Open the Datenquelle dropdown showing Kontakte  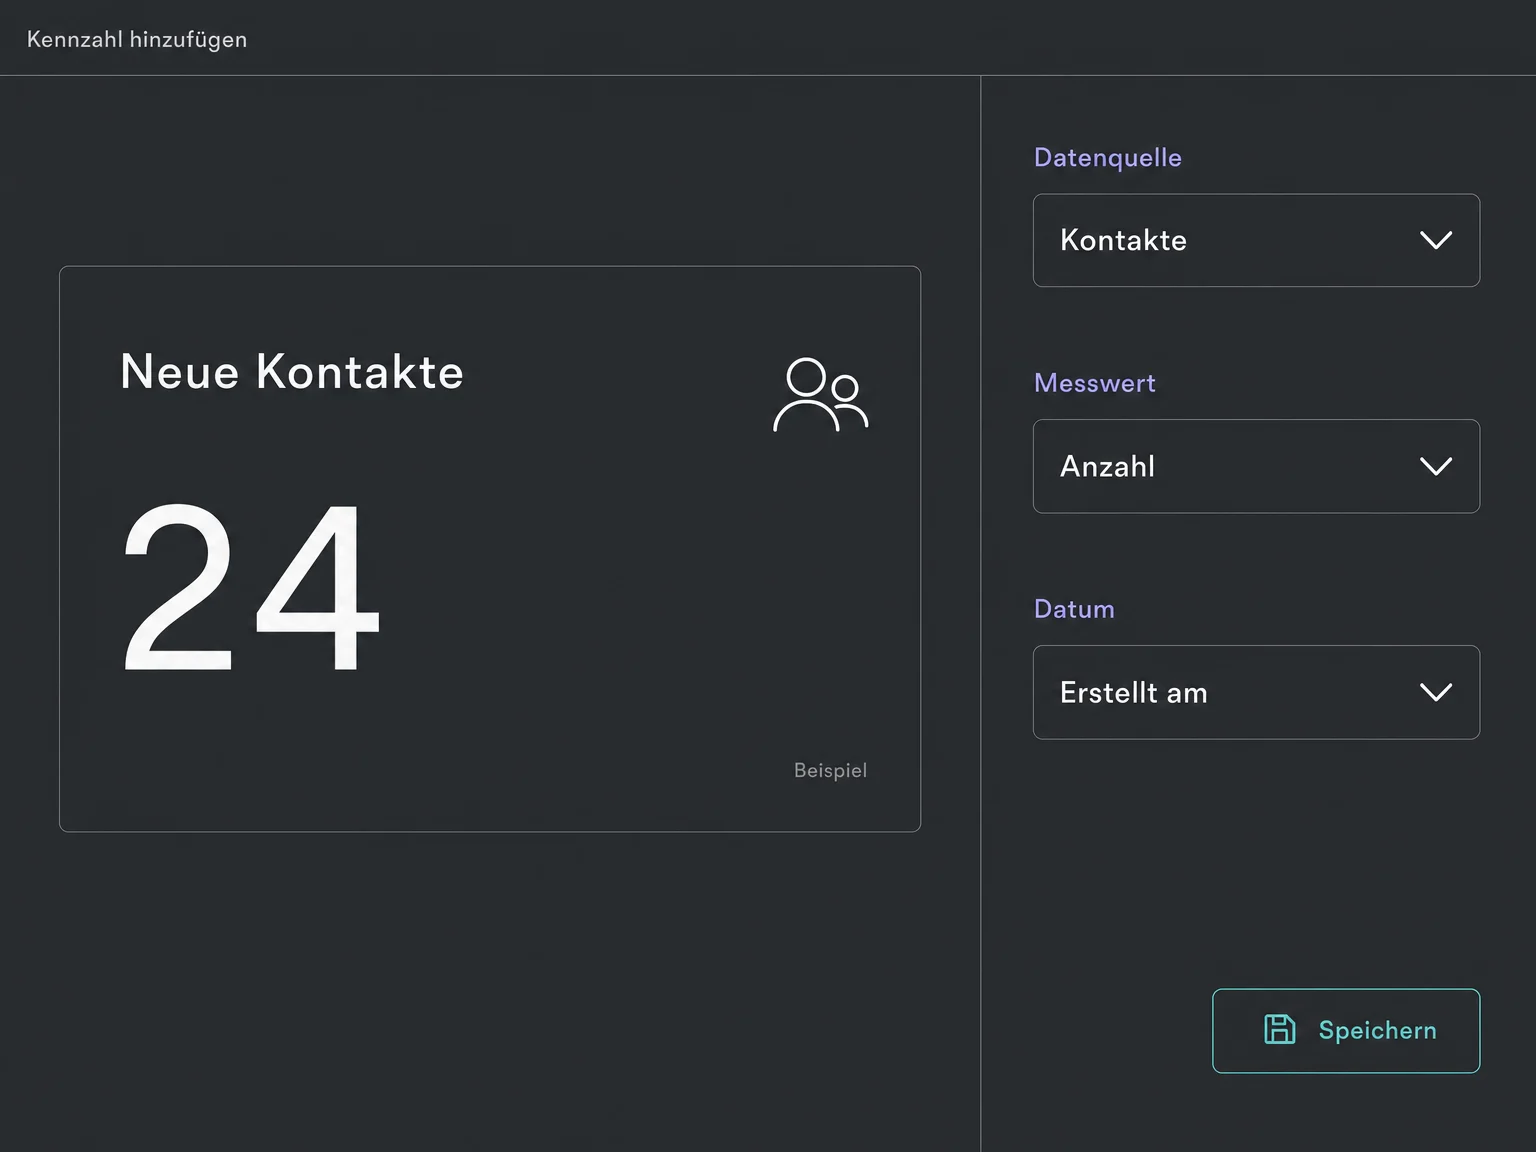point(1256,240)
